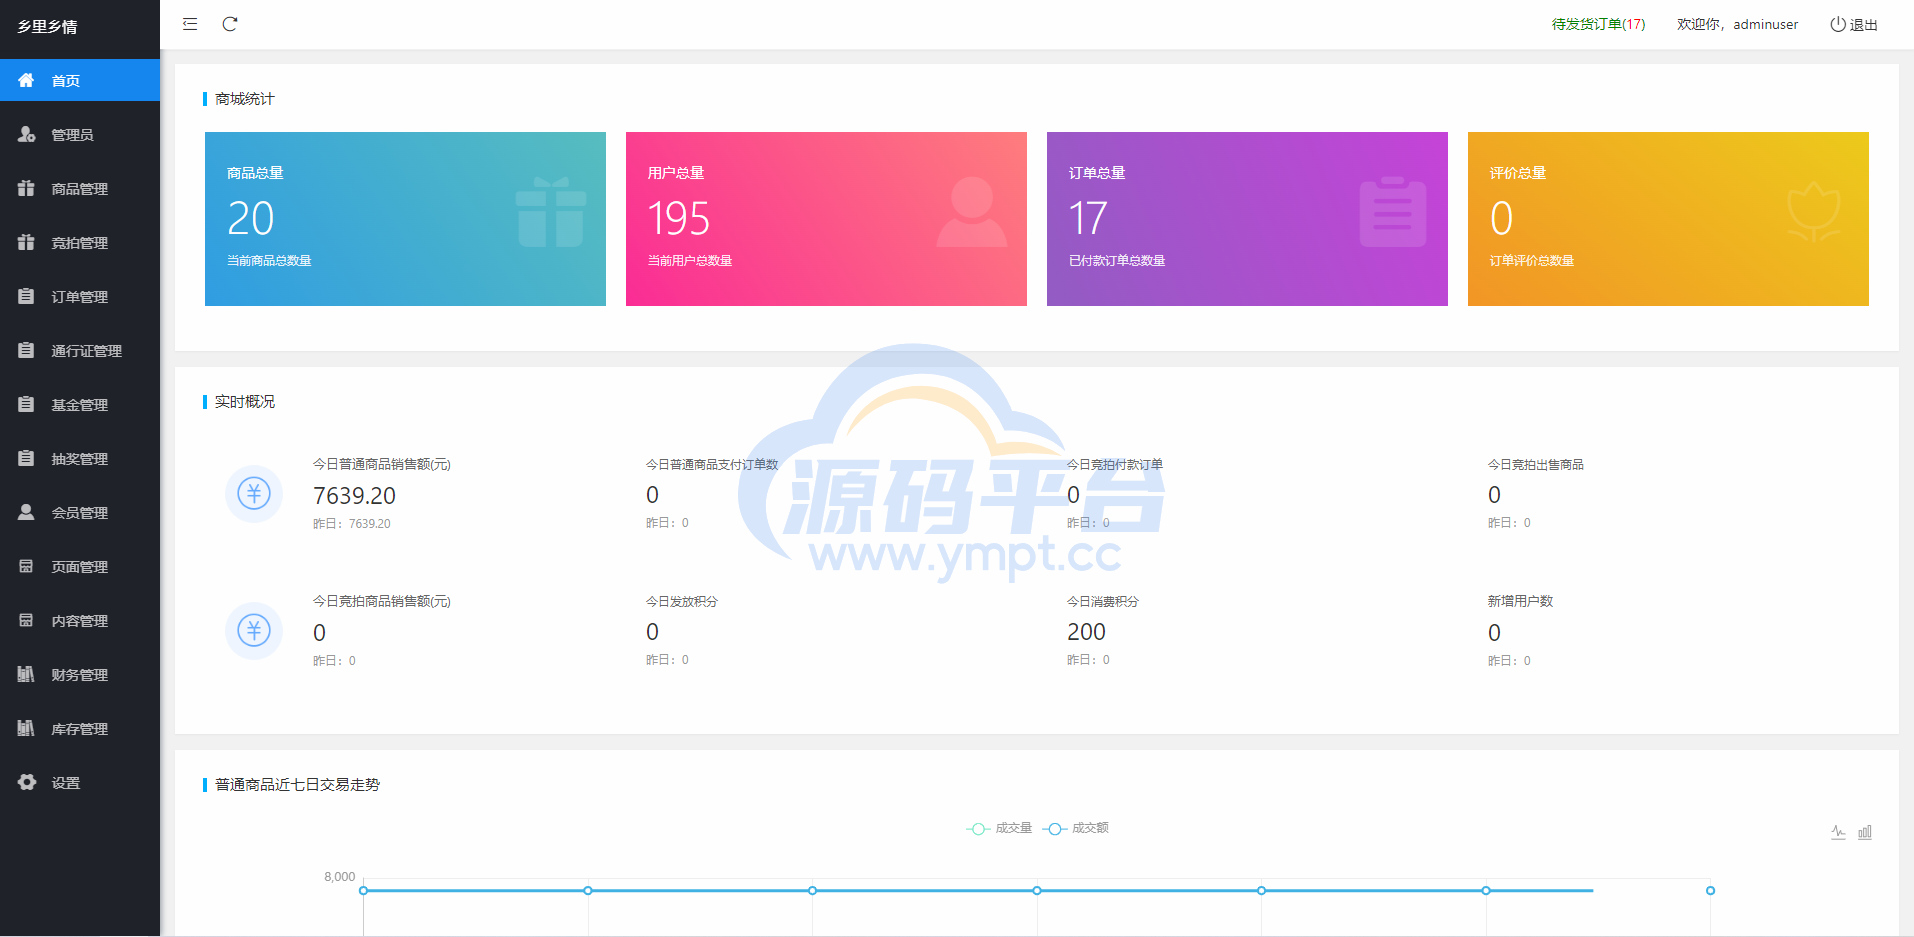The height and width of the screenshot is (937, 1914).
Task: Click the last data point on the chart
Action: (x=1710, y=890)
